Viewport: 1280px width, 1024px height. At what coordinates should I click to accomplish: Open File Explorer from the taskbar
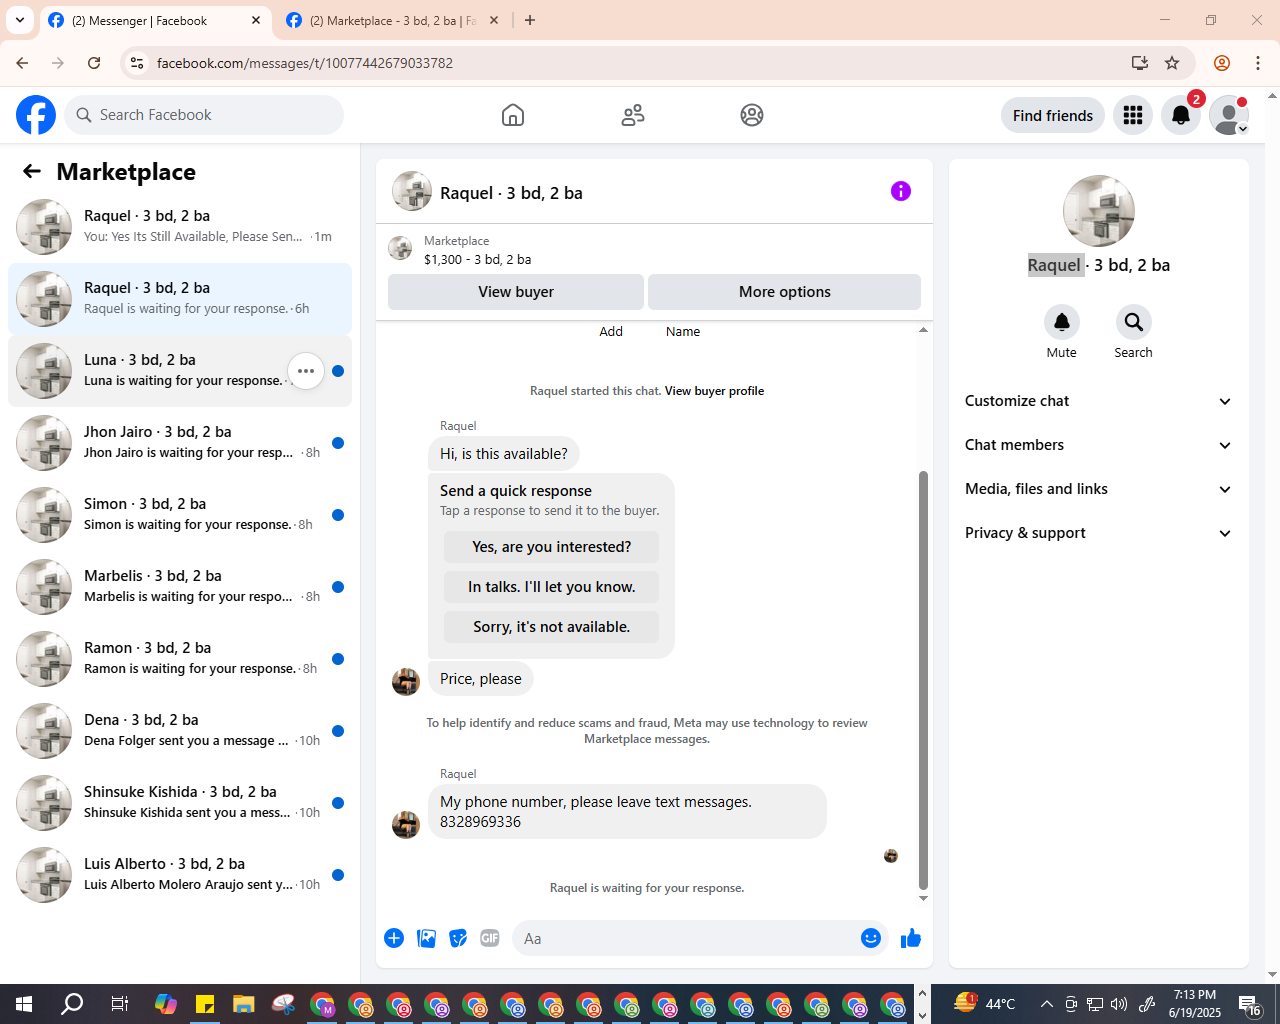pos(244,1004)
